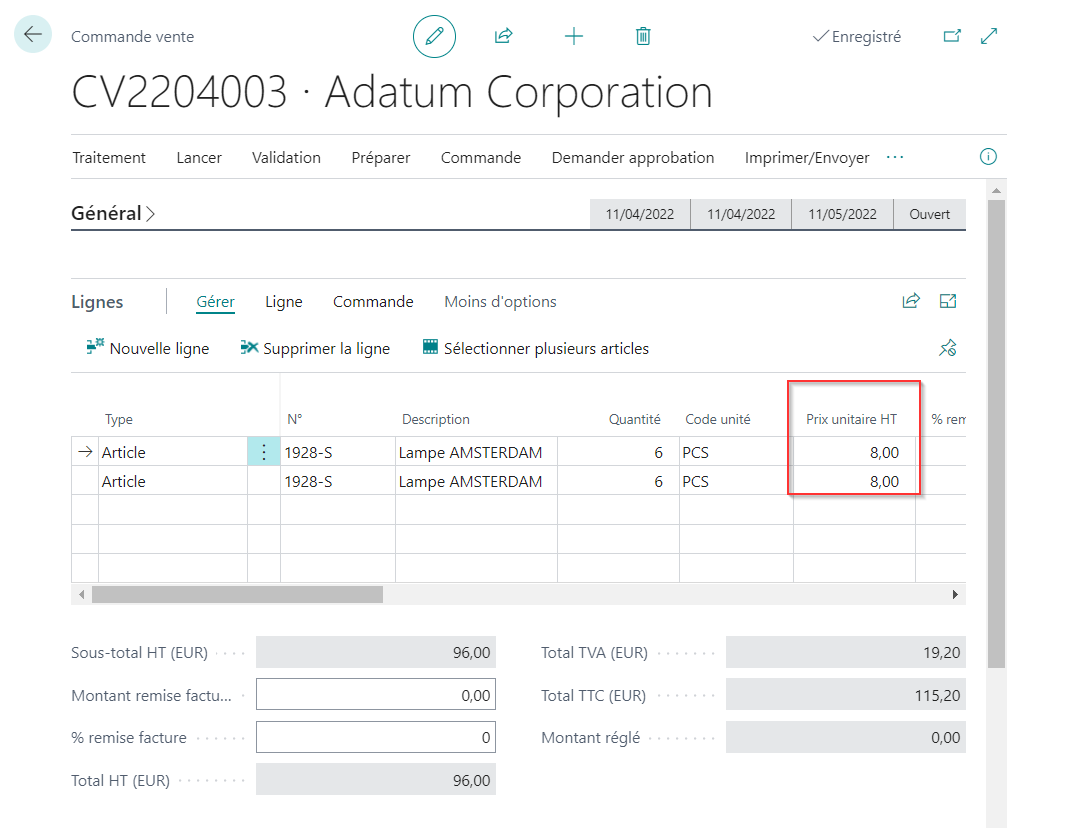Click the share icon in the header

coord(504,36)
